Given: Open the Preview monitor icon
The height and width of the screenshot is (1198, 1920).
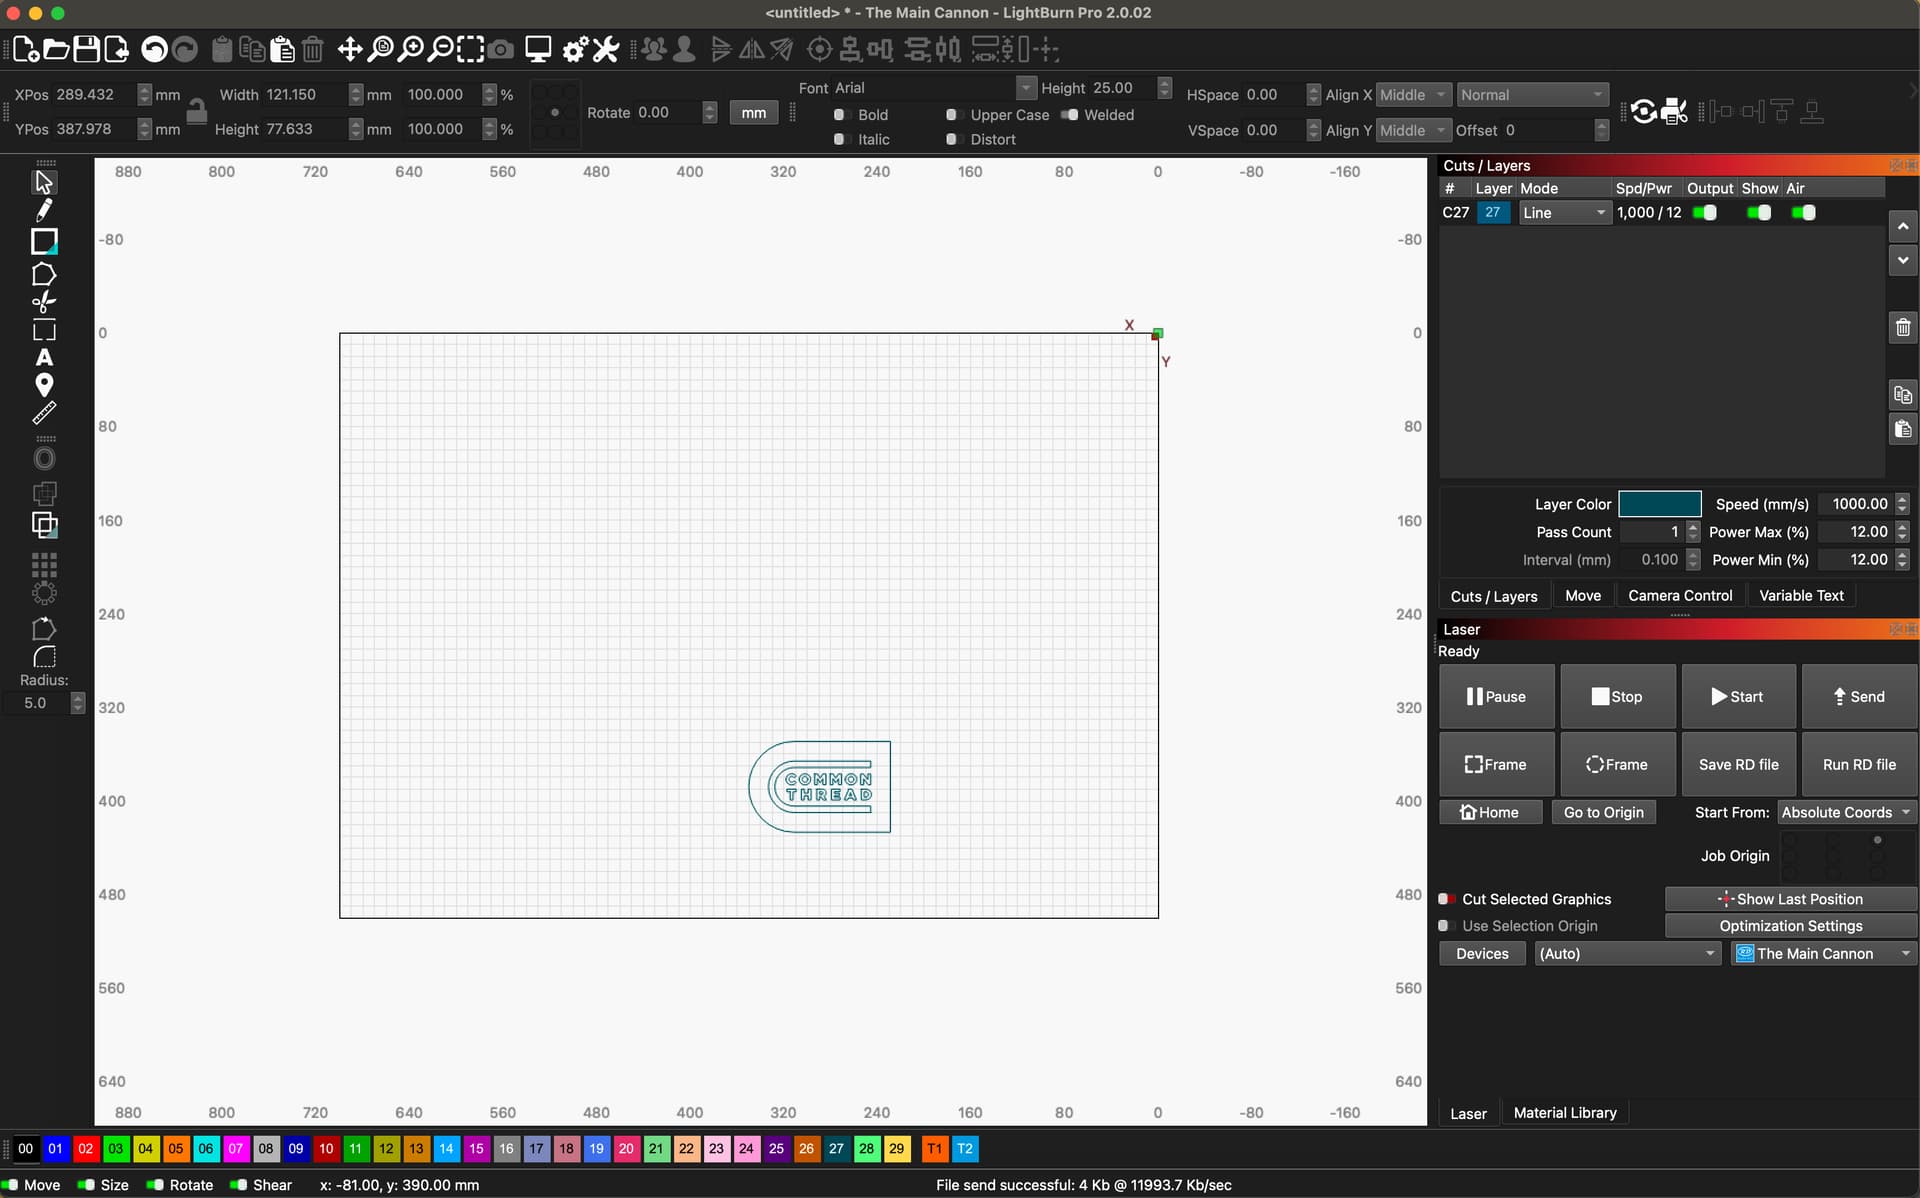Looking at the screenshot, I should (538, 49).
